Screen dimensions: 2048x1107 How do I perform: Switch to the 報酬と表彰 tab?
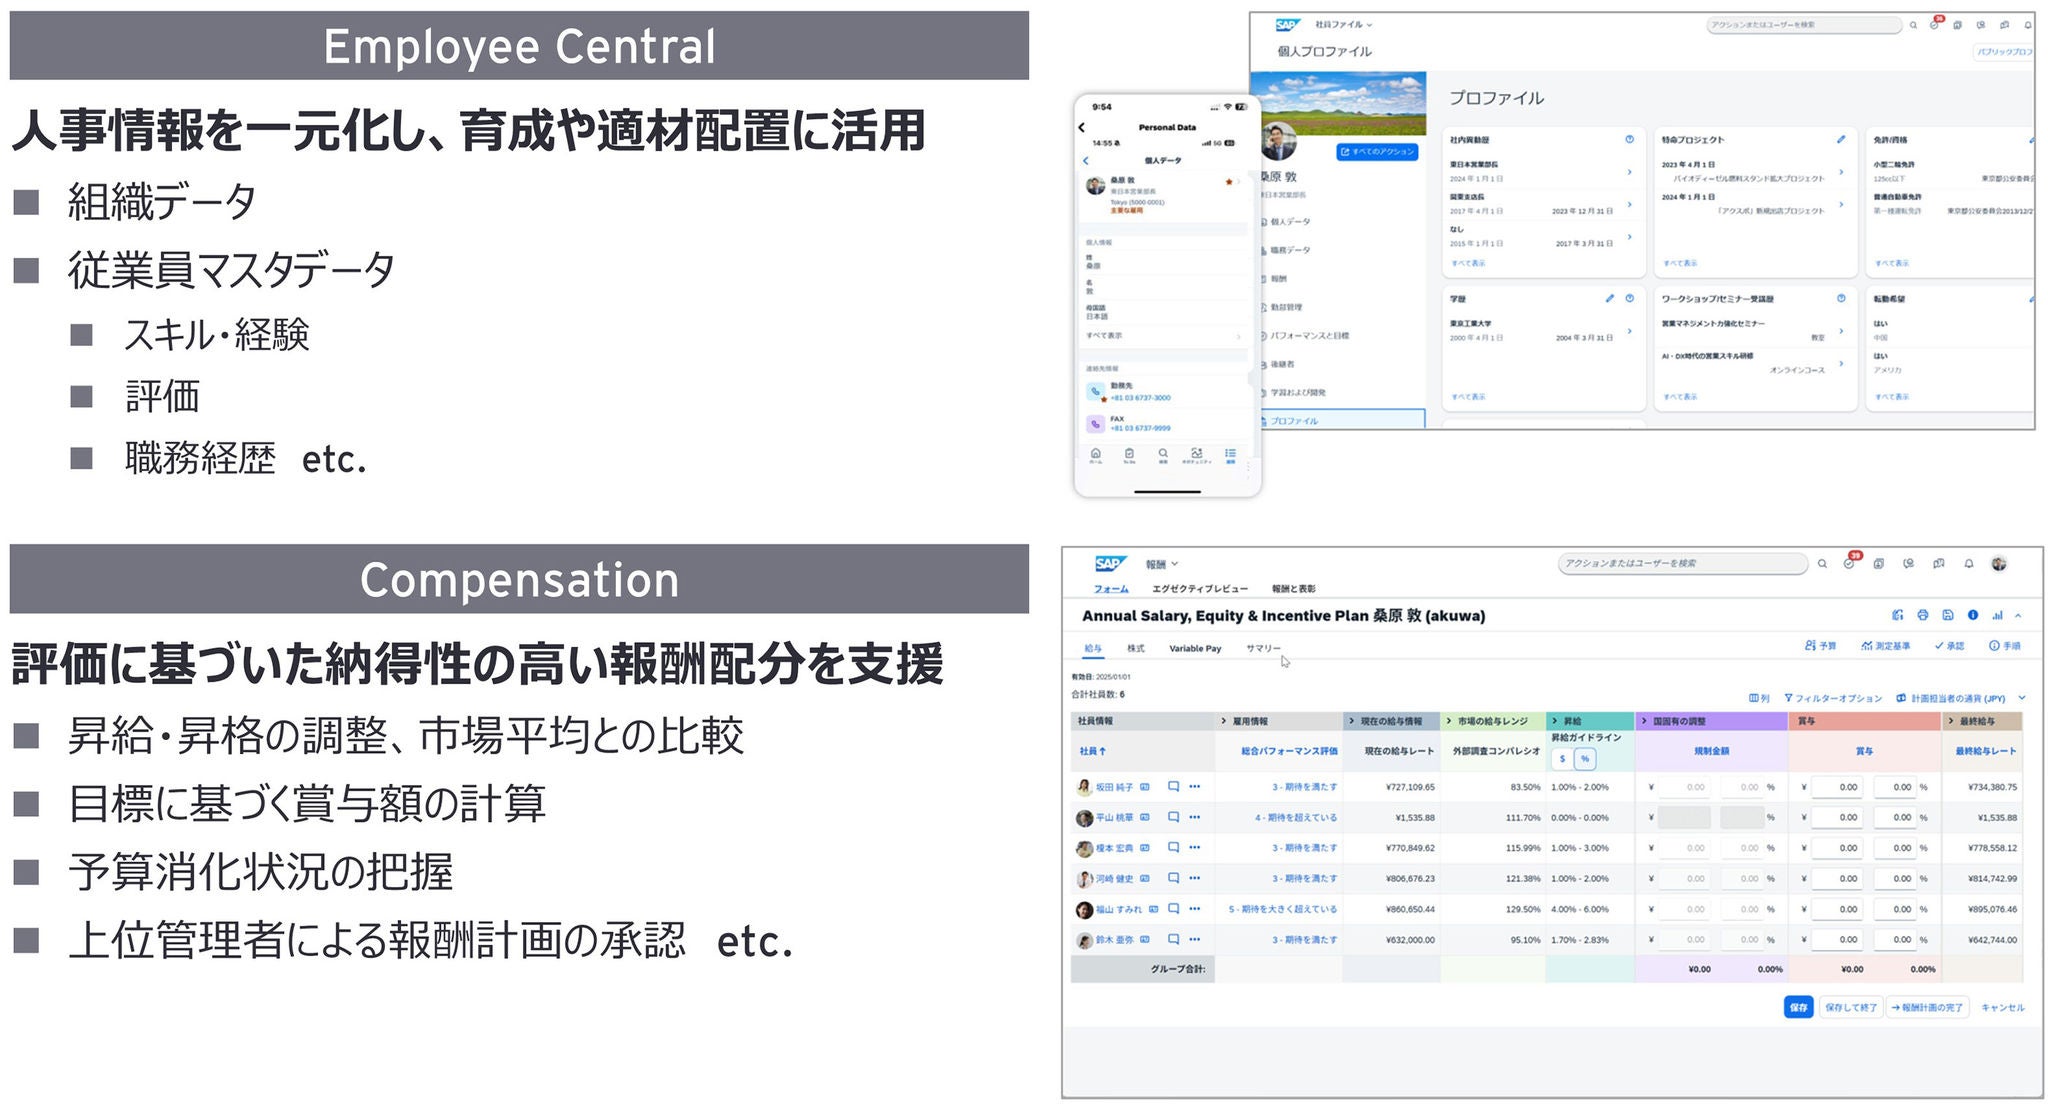(1293, 589)
